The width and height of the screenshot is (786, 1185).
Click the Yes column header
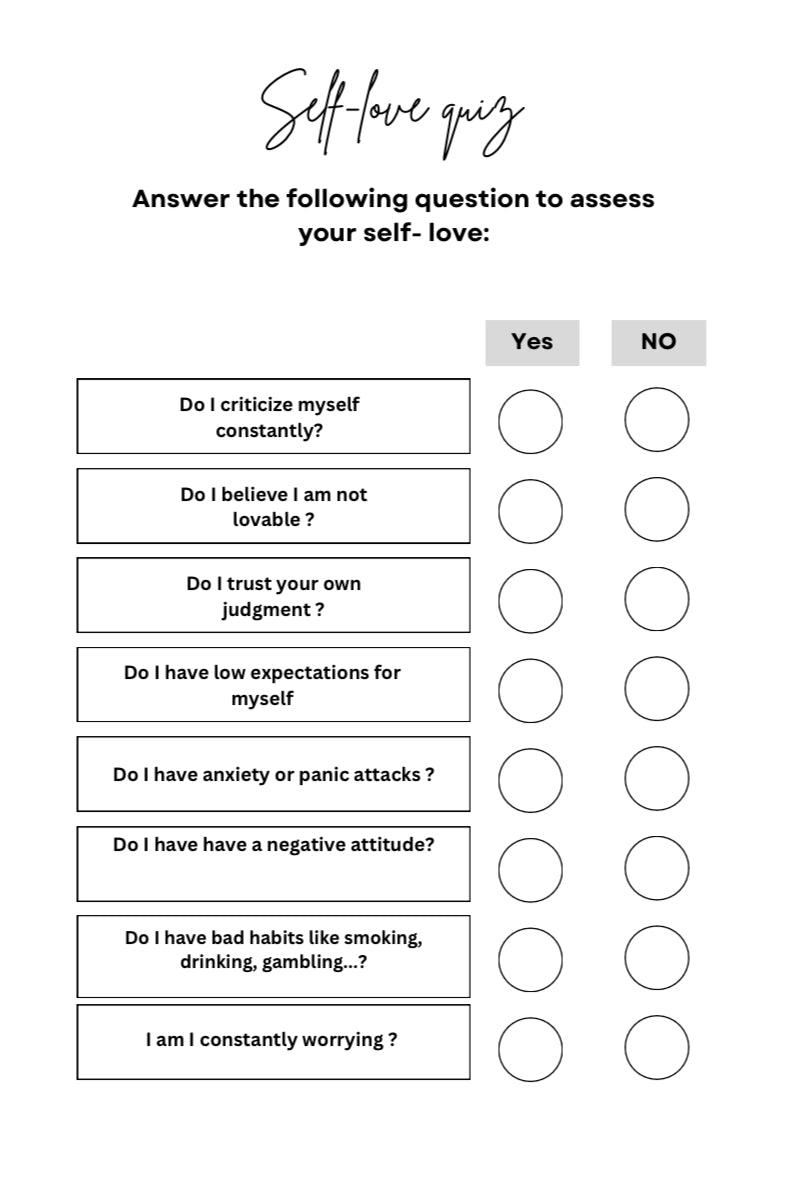coord(532,342)
